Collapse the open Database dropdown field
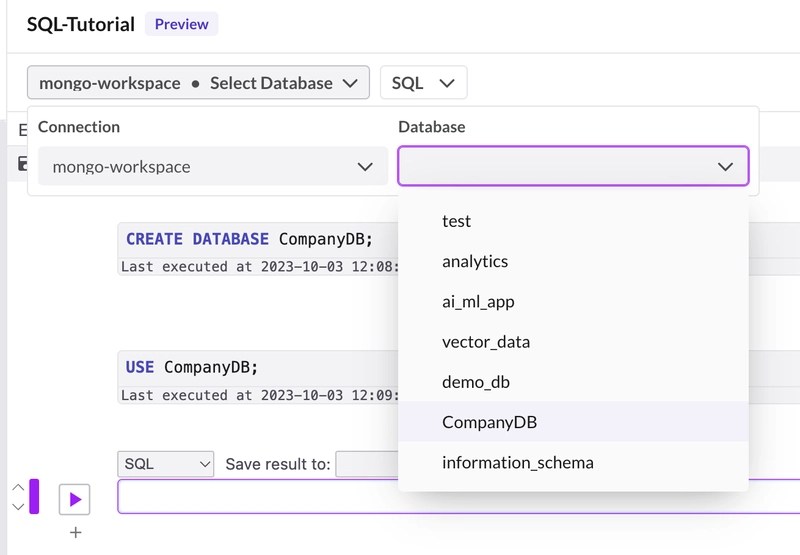The height and width of the screenshot is (555, 800). (572, 167)
